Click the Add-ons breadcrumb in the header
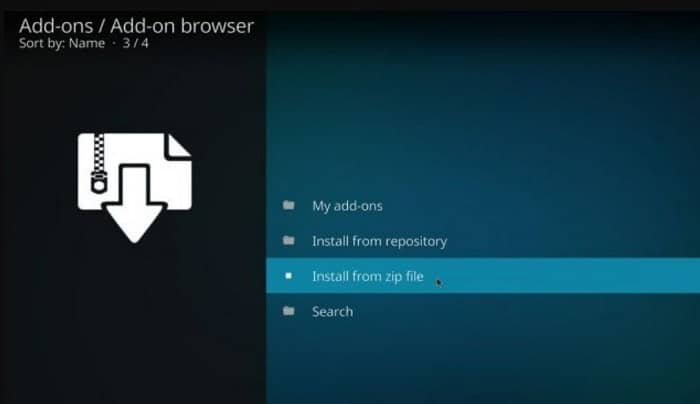 click(56, 26)
